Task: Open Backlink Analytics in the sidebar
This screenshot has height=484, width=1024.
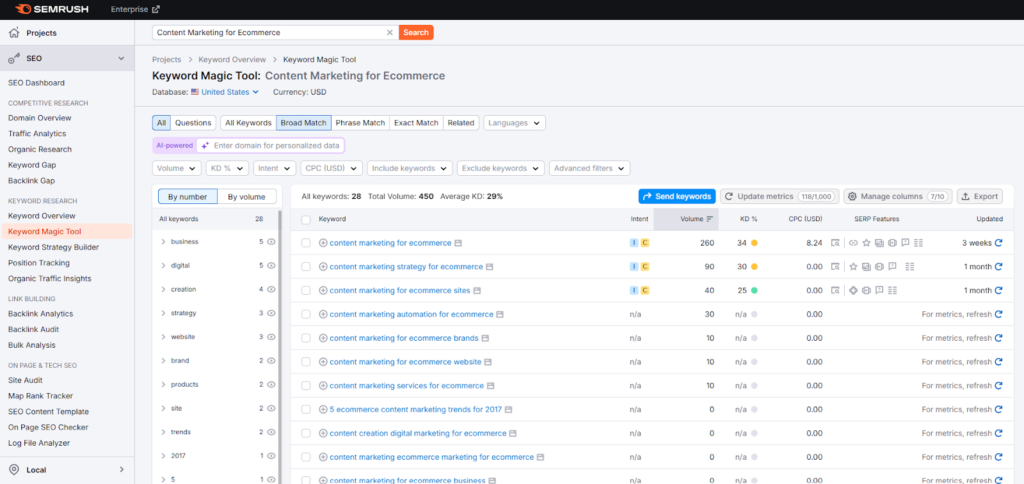Action: (40, 314)
